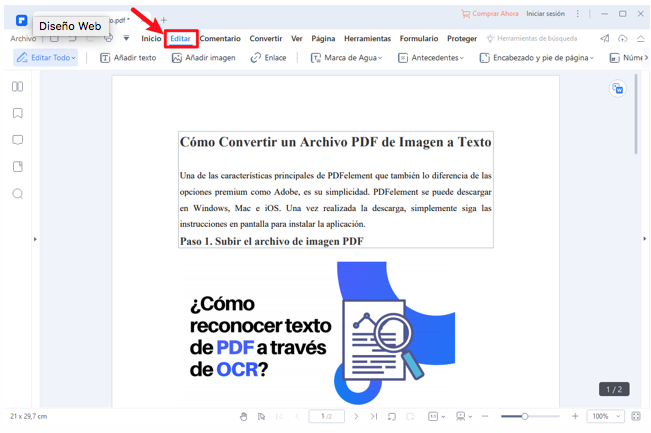Open the comments panel in the sidebar
The image size is (651, 433).
tap(17, 140)
